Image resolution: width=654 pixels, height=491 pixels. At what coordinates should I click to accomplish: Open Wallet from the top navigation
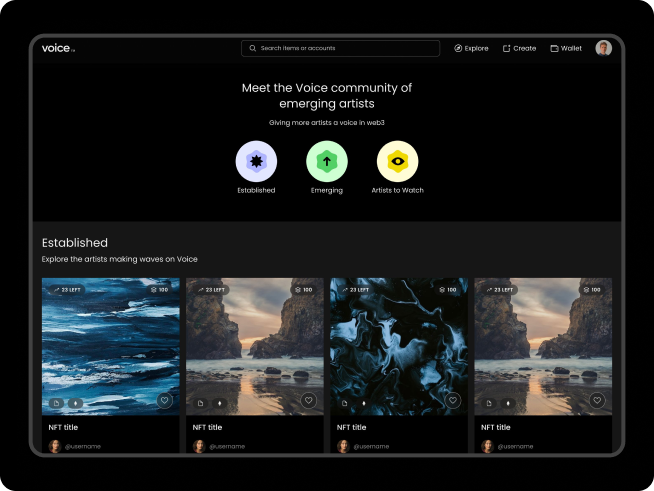pyautogui.click(x=566, y=48)
